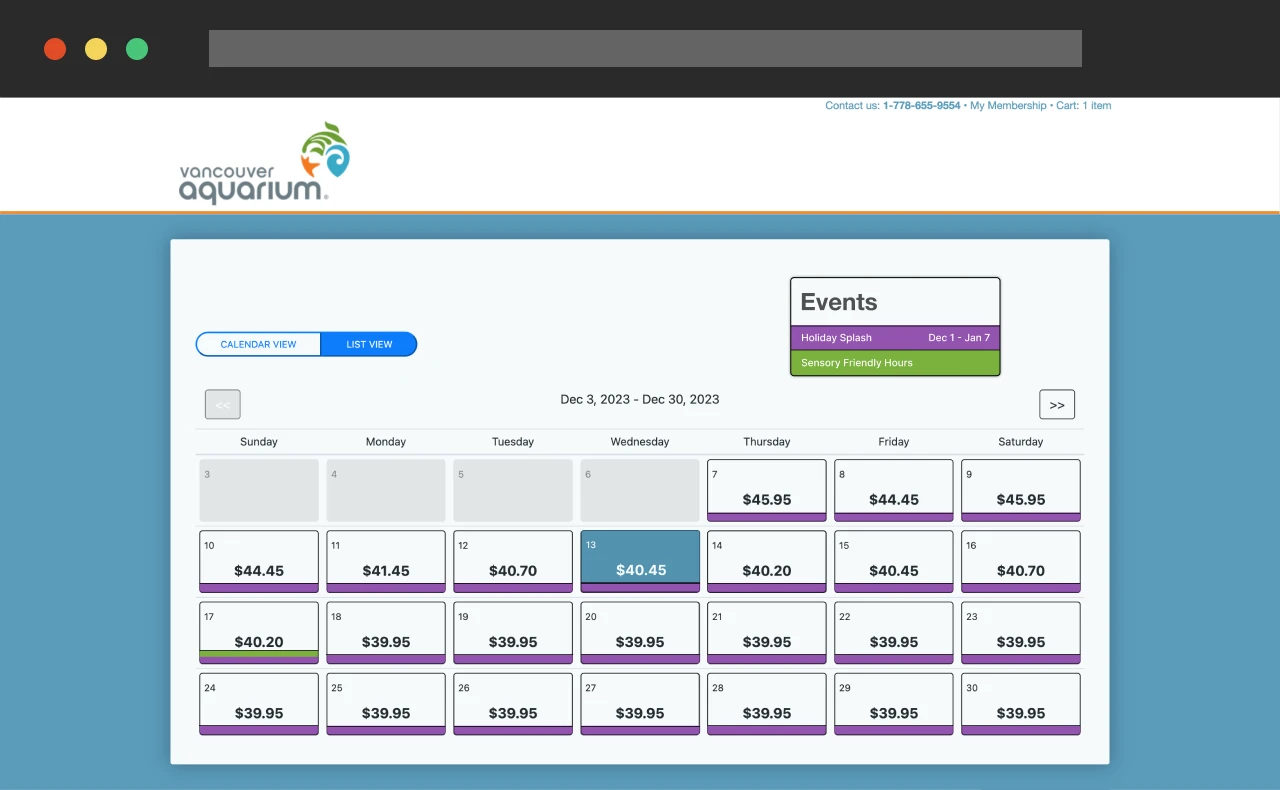Click the browser address bar
Image resolution: width=1280 pixels, height=790 pixels.
(645, 48)
